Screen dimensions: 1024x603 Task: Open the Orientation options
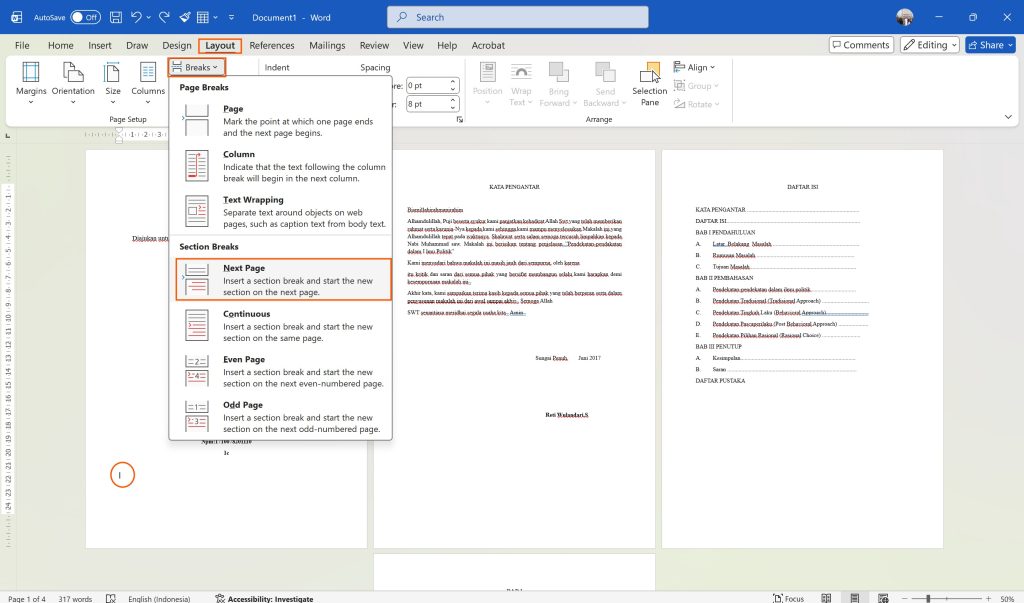(x=73, y=82)
